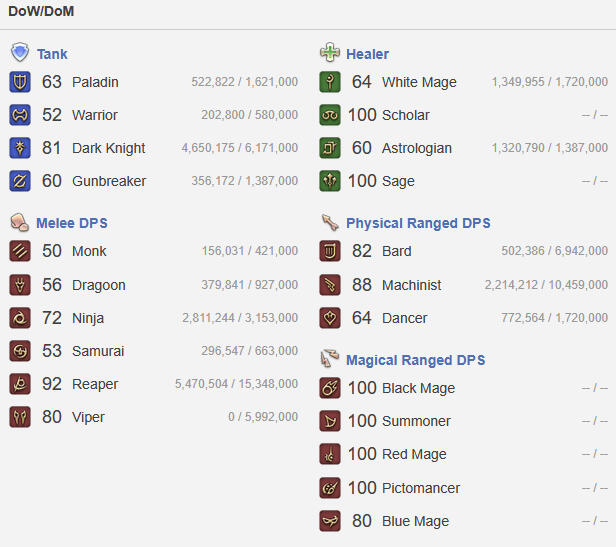
Task: Click the Tank role shield icon
Action: tap(20, 53)
